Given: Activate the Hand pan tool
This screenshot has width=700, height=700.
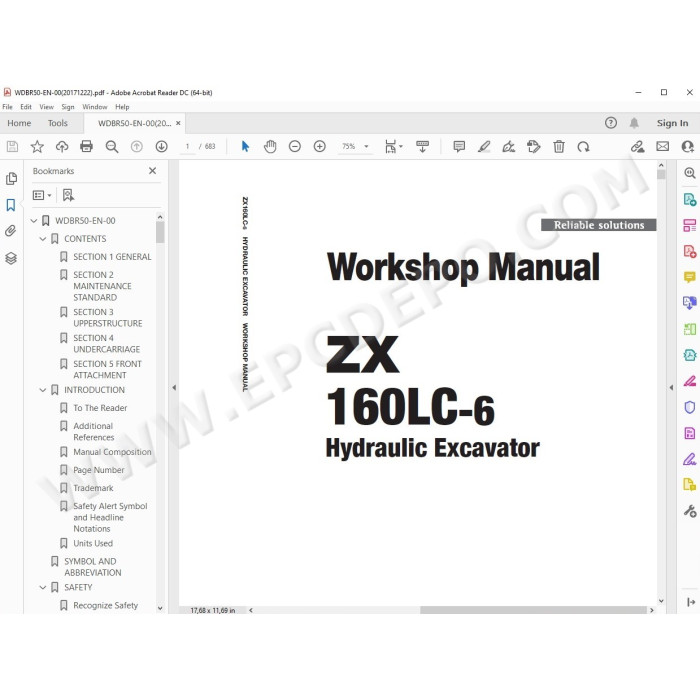Looking at the screenshot, I should (x=270, y=146).
